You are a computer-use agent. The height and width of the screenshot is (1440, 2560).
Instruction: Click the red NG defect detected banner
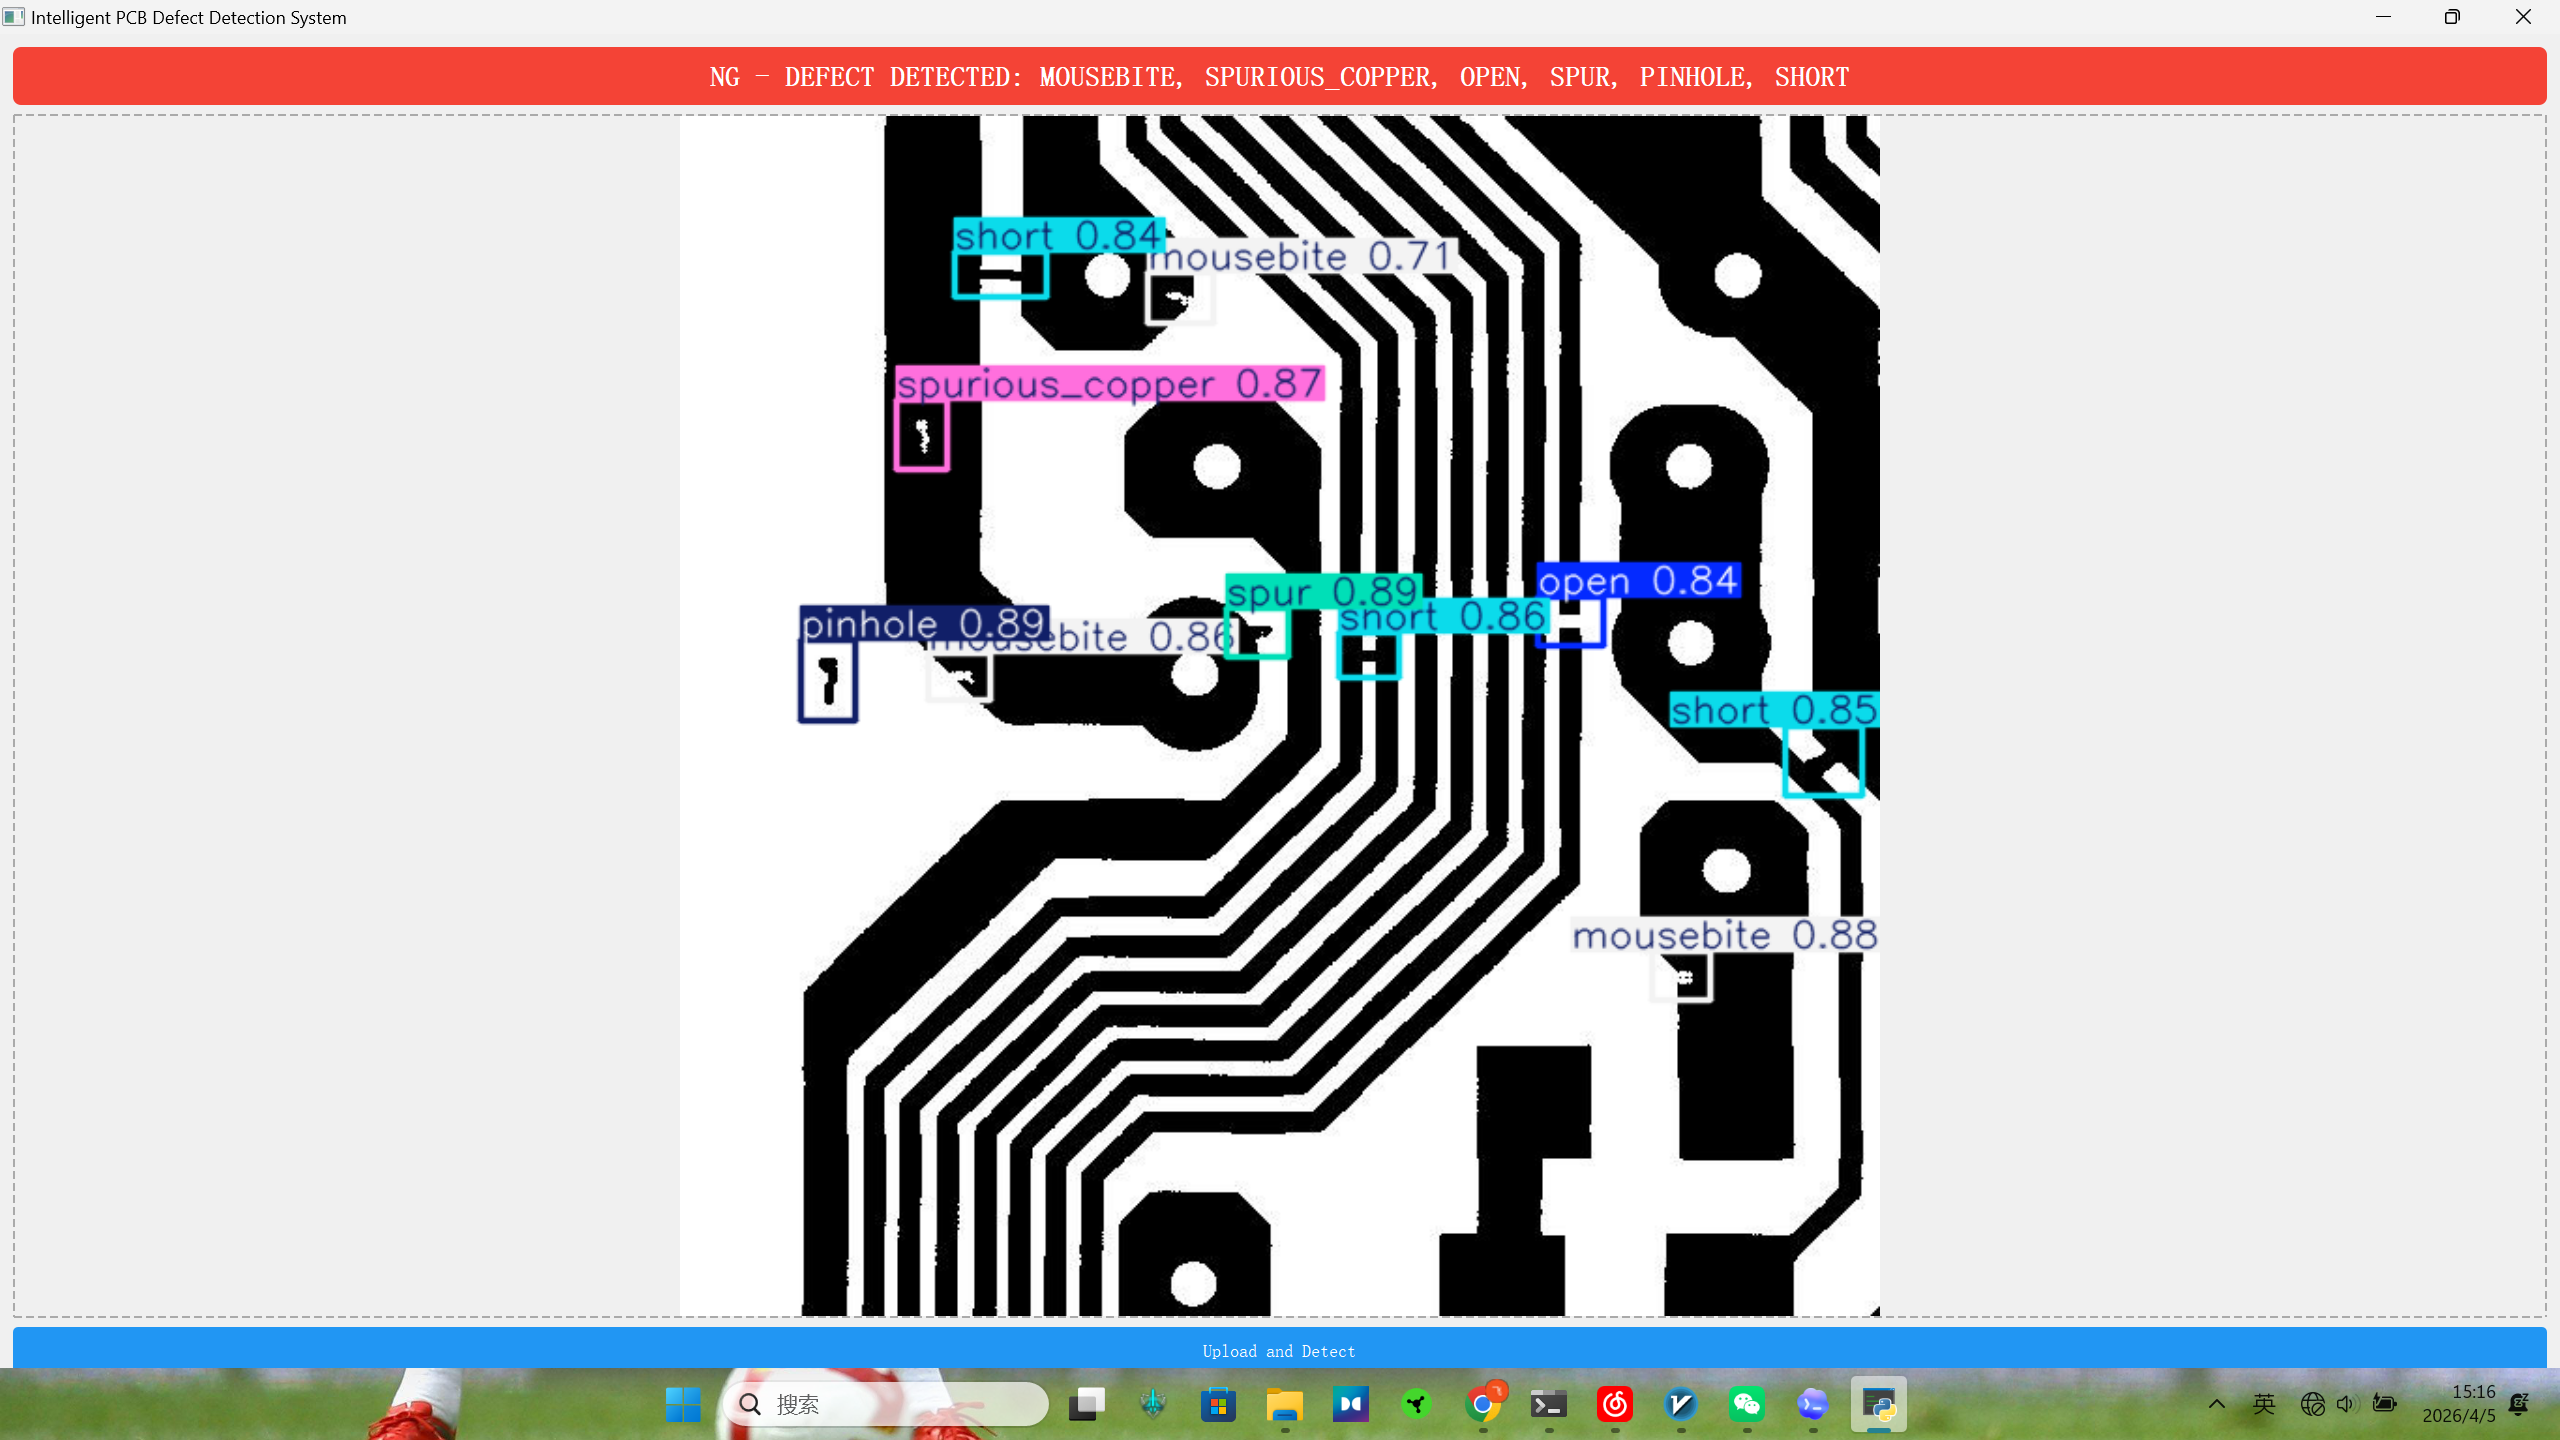click(x=1279, y=77)
